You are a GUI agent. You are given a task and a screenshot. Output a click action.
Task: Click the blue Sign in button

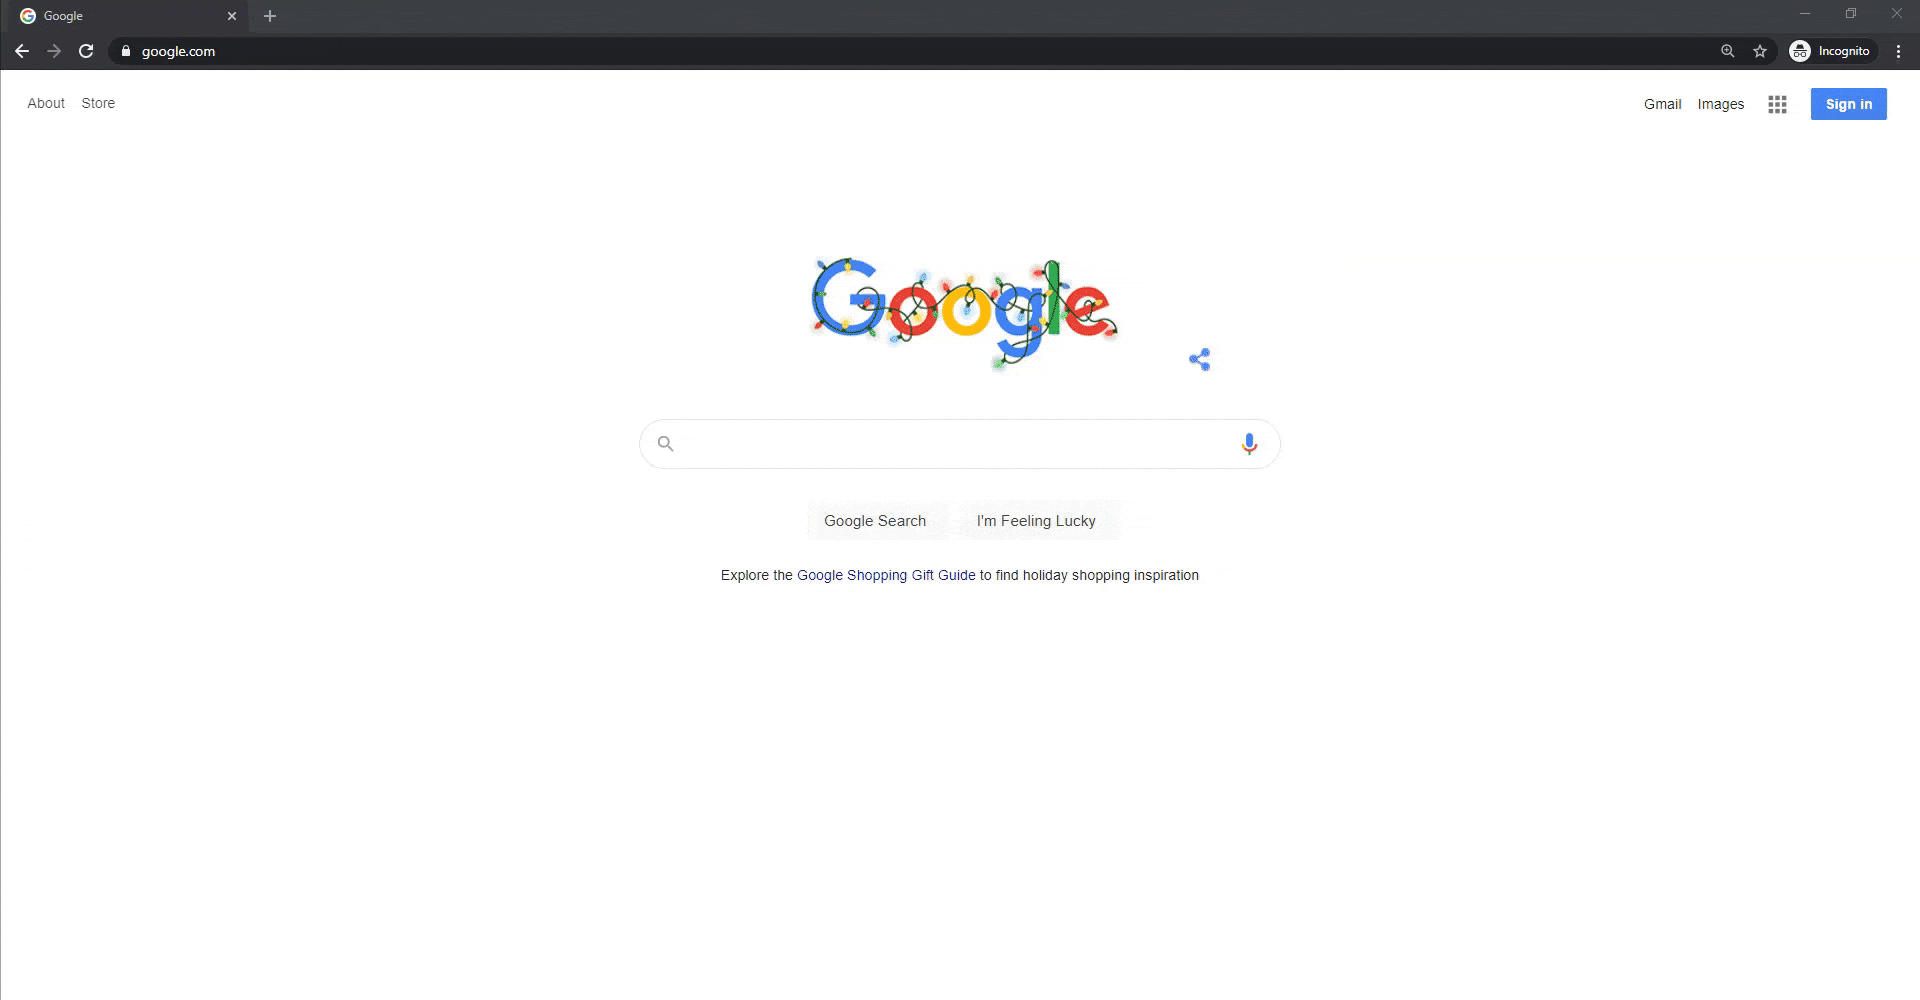(1848, 104)
